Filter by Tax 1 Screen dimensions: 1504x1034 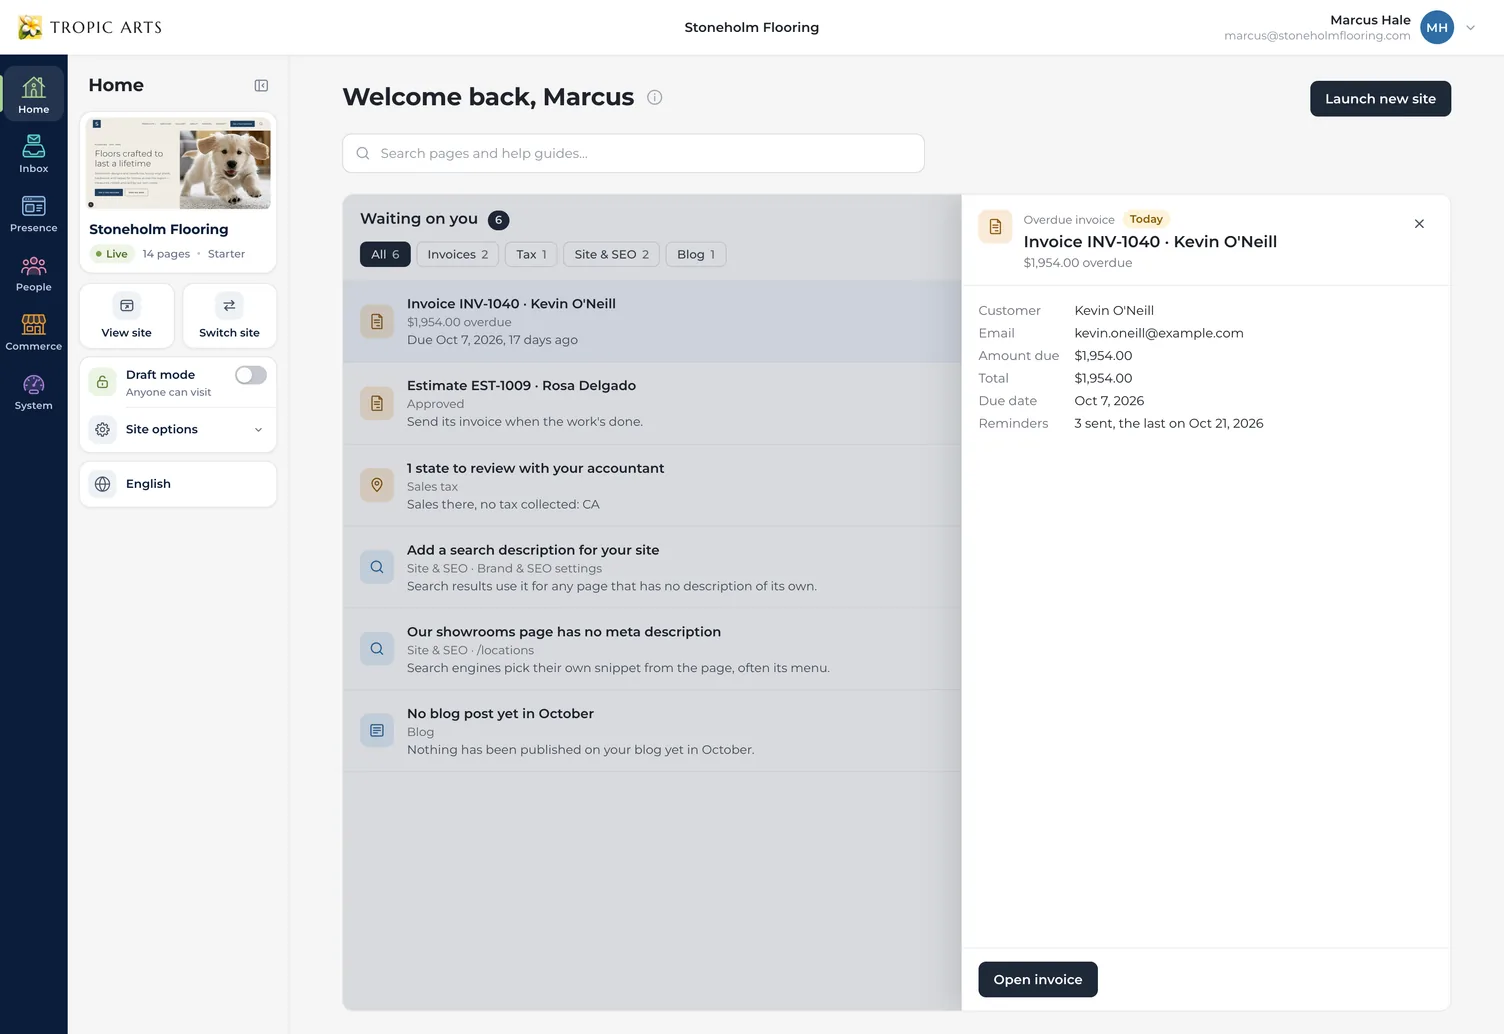[531, 254]
